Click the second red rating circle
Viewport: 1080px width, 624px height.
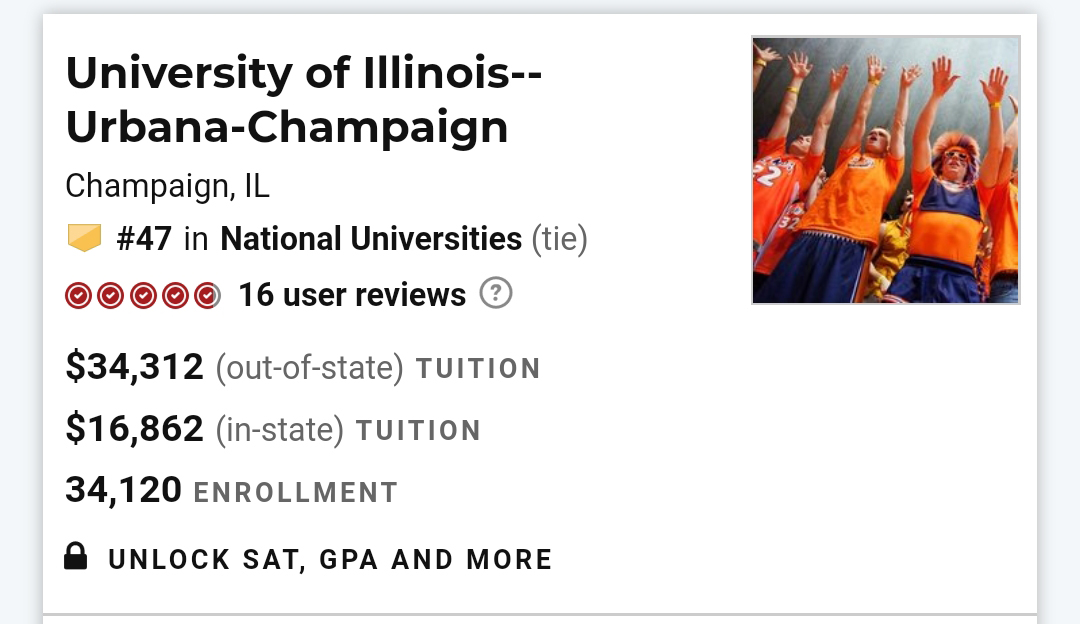tap(111, 296)
